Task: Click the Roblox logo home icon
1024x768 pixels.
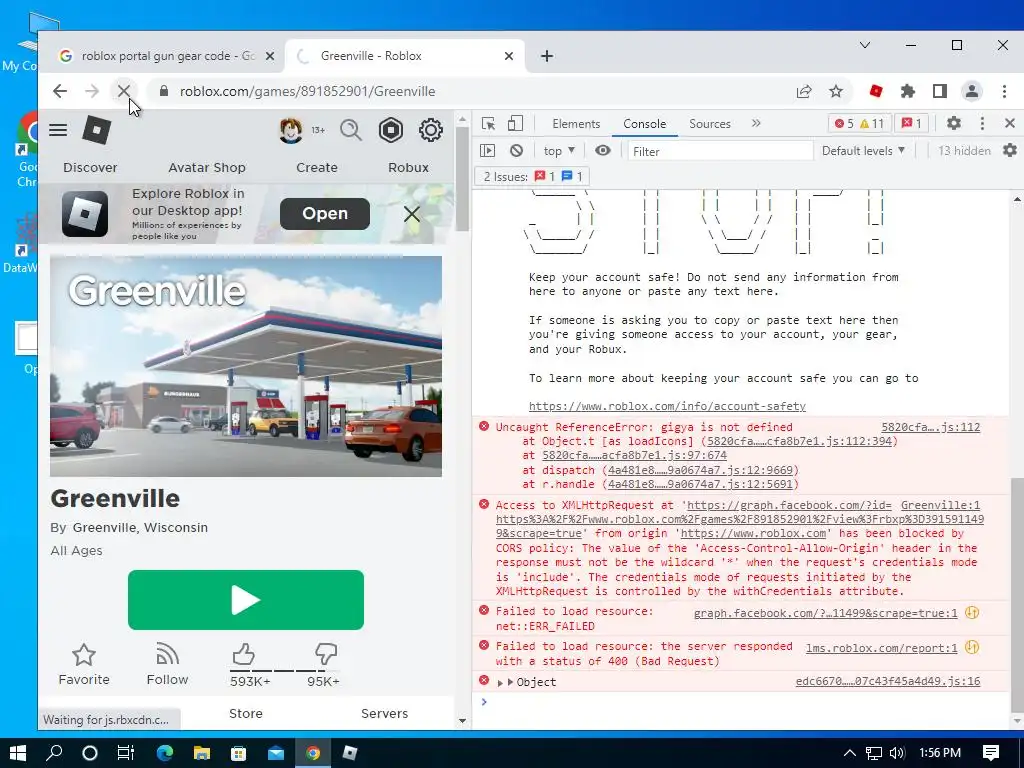Action: click(97, 130)
